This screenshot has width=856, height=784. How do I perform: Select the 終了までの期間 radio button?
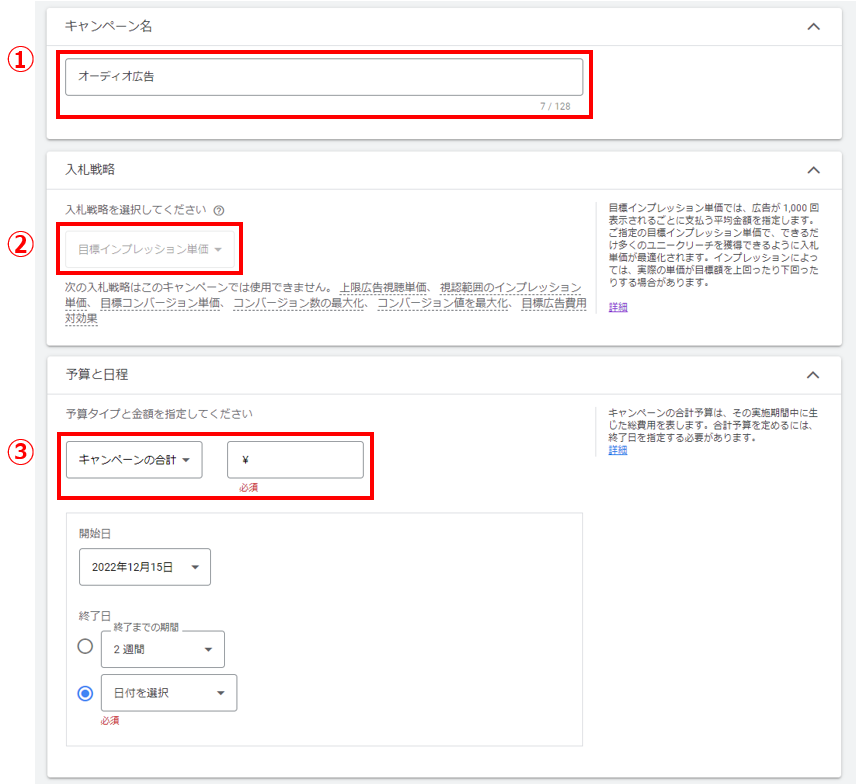tap(86, 647)
